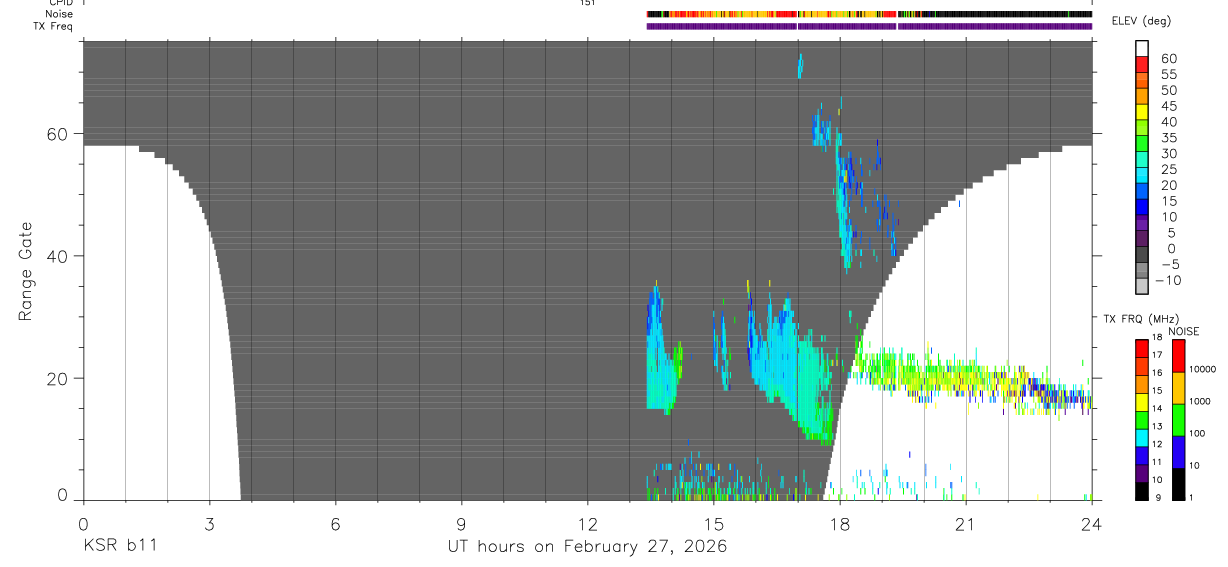This screenshot has width=1228, height=567.
Task: Select the yellow segment of the TX FRQ bar
Action: coord(1142,401)
